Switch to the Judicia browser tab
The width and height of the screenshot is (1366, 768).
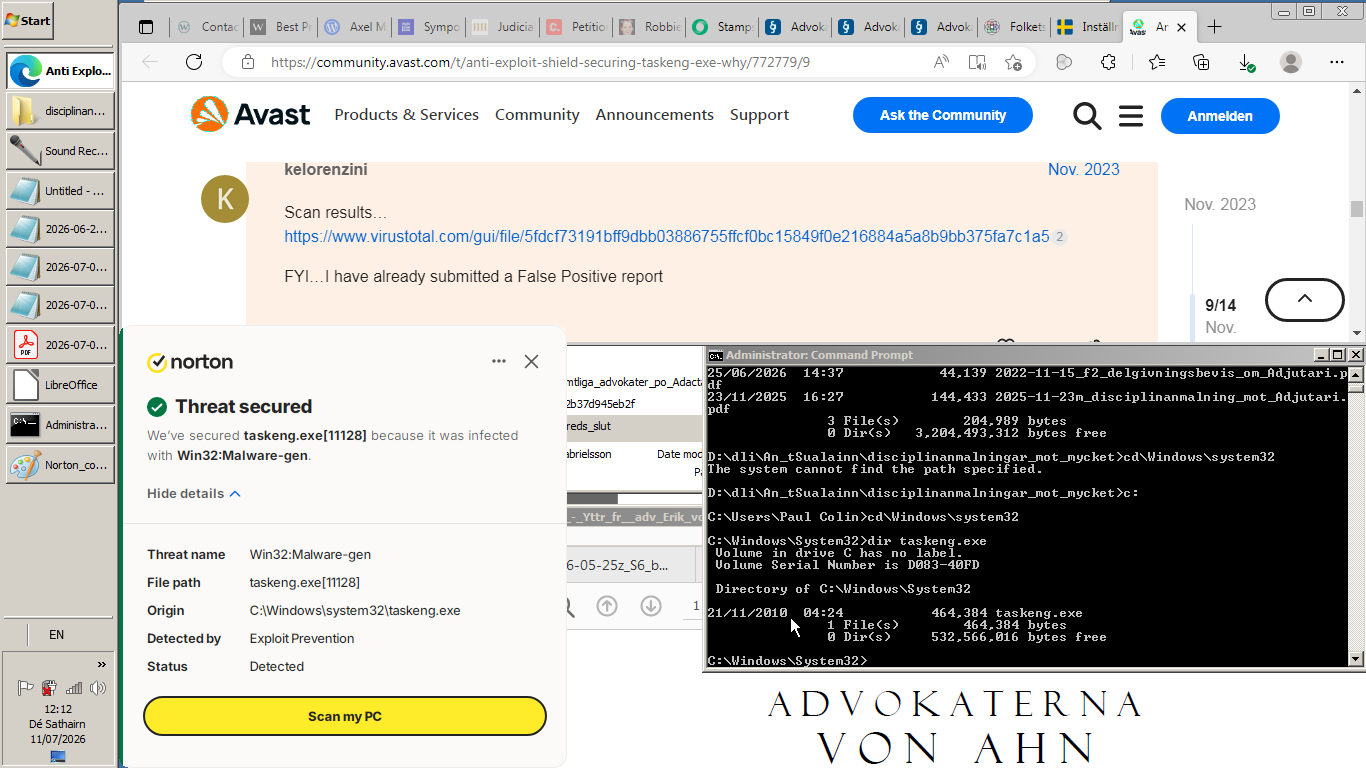point(504,27)
